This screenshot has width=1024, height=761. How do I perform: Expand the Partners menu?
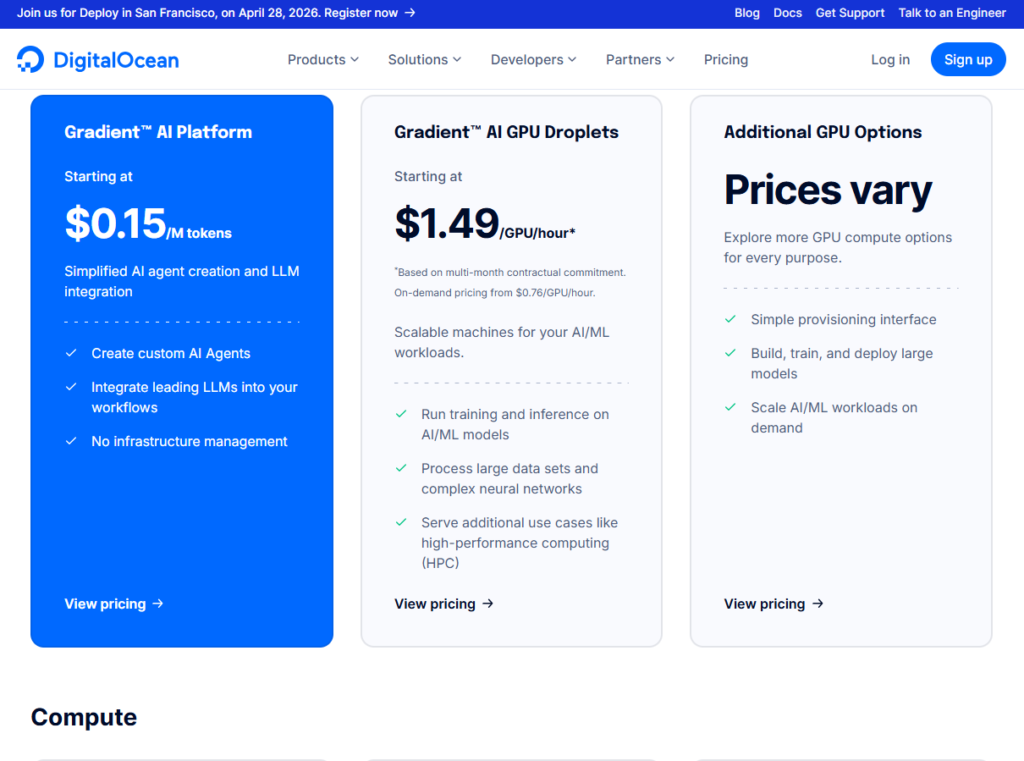(x=640, y=60)
